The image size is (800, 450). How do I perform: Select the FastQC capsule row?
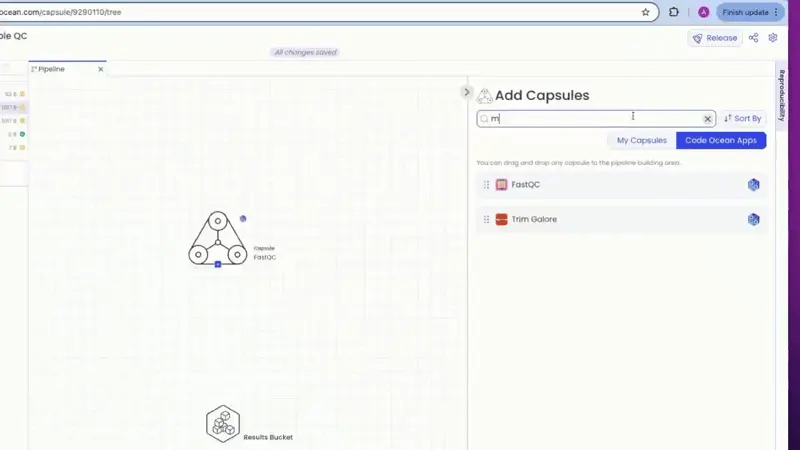pyautogui.click(x=621, y=185)
